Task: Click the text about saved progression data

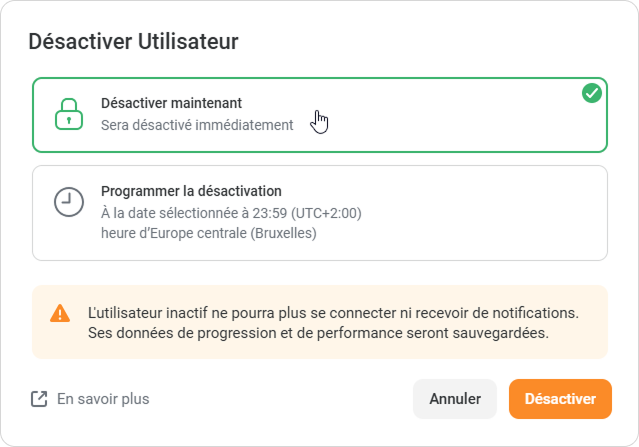Action: point(318,333)
